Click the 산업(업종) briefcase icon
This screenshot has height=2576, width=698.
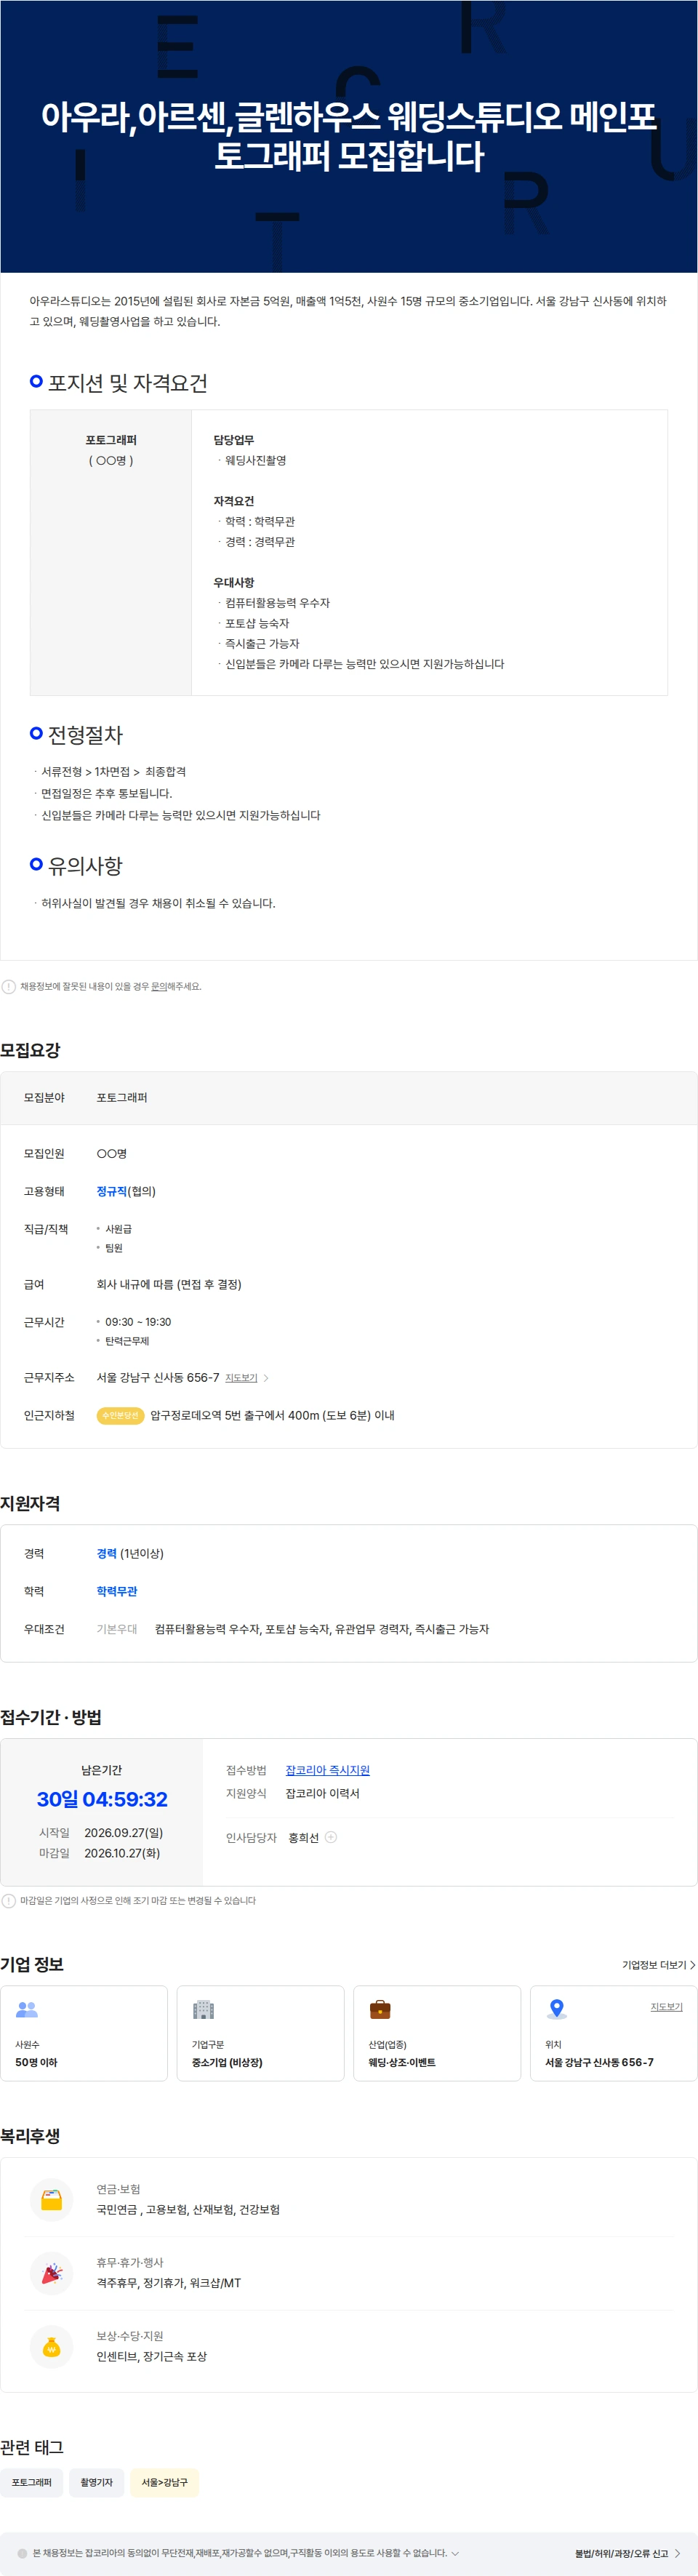(x=380, y=2009)
